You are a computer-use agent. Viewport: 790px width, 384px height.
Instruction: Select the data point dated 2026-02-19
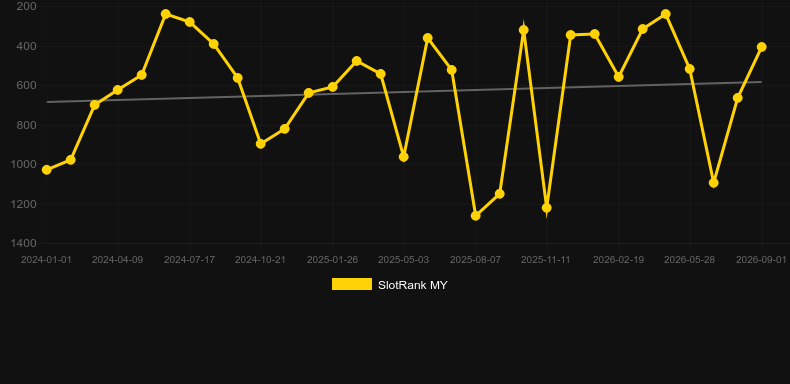pos(619,77)
